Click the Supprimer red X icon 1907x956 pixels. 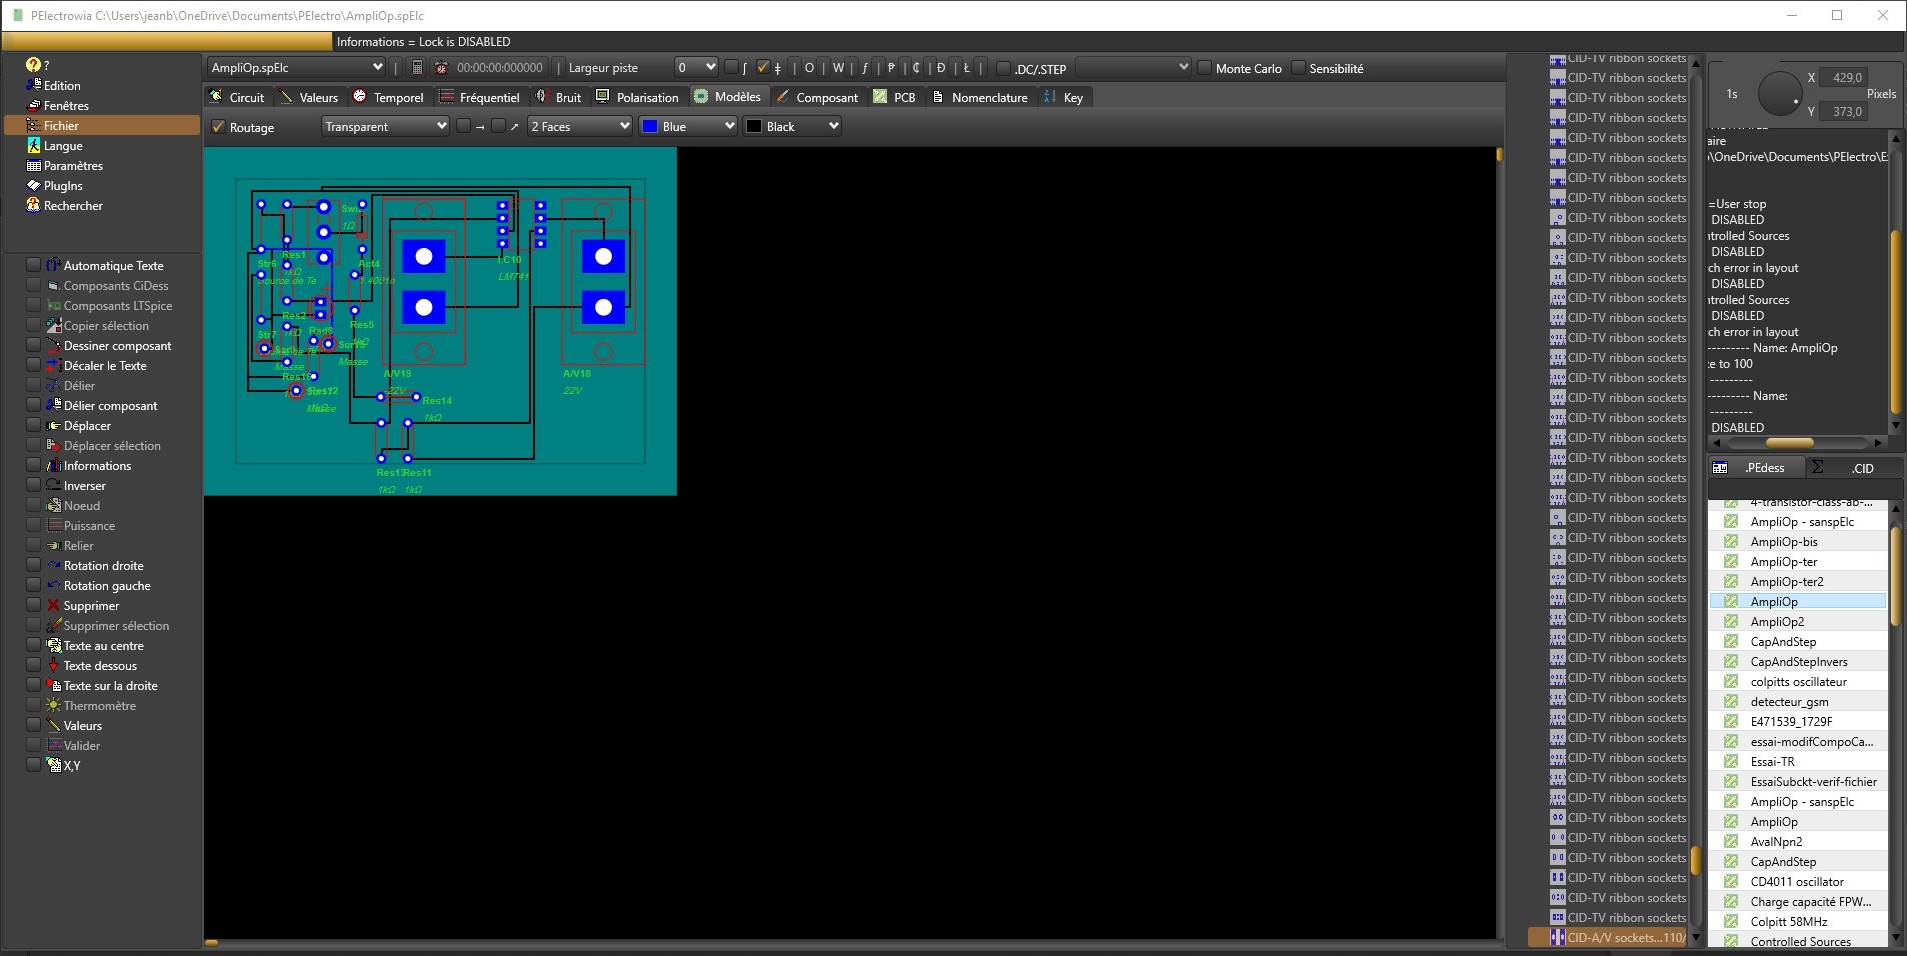tap(54, 606)
